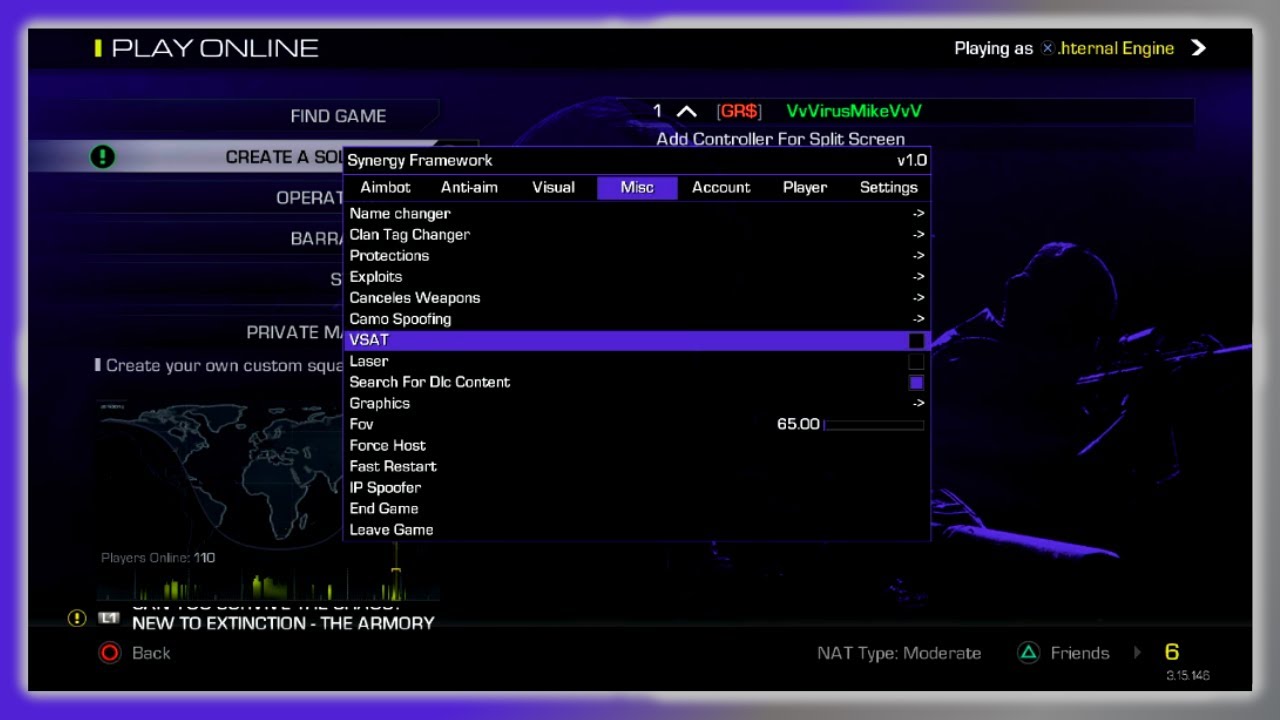Click the small arrow right of Friends
This screenshot has height=720, width=1280.
pyautogui.click(x=1137, y=653)
